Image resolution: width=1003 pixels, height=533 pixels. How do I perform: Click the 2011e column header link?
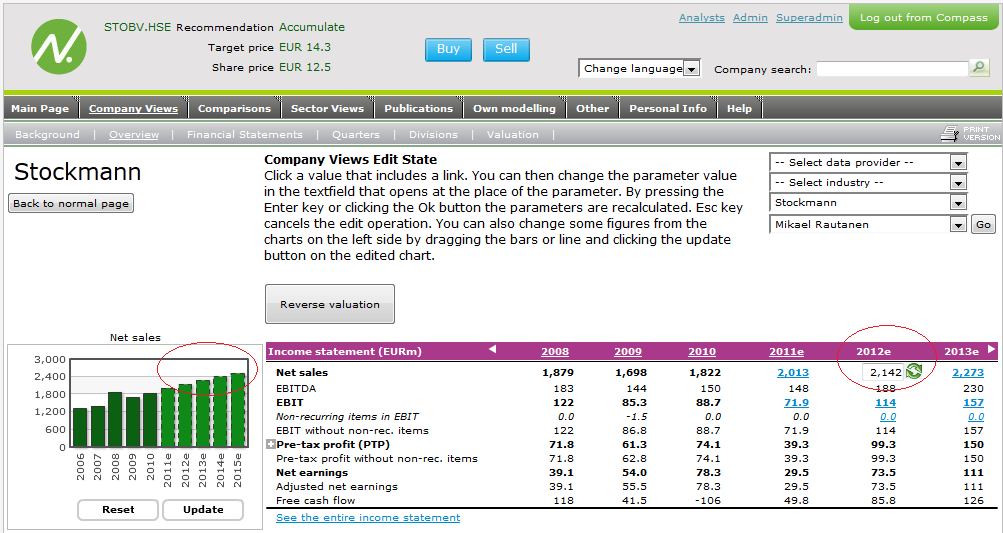[x=786, y=351]
